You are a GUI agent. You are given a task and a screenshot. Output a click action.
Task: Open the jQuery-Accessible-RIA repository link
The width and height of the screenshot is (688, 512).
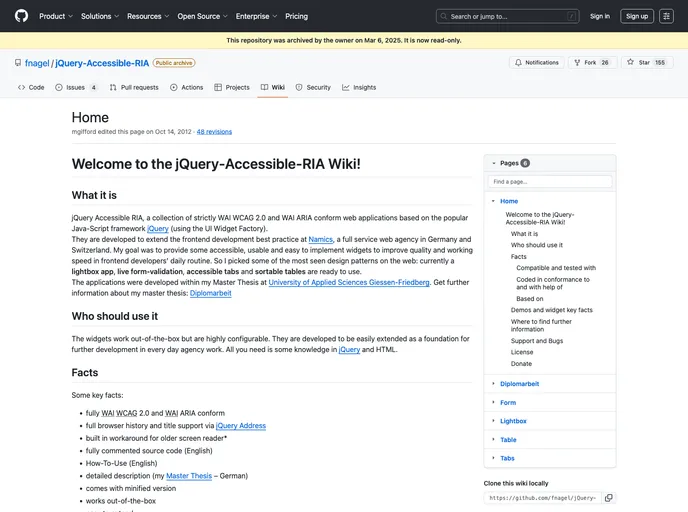102,63
